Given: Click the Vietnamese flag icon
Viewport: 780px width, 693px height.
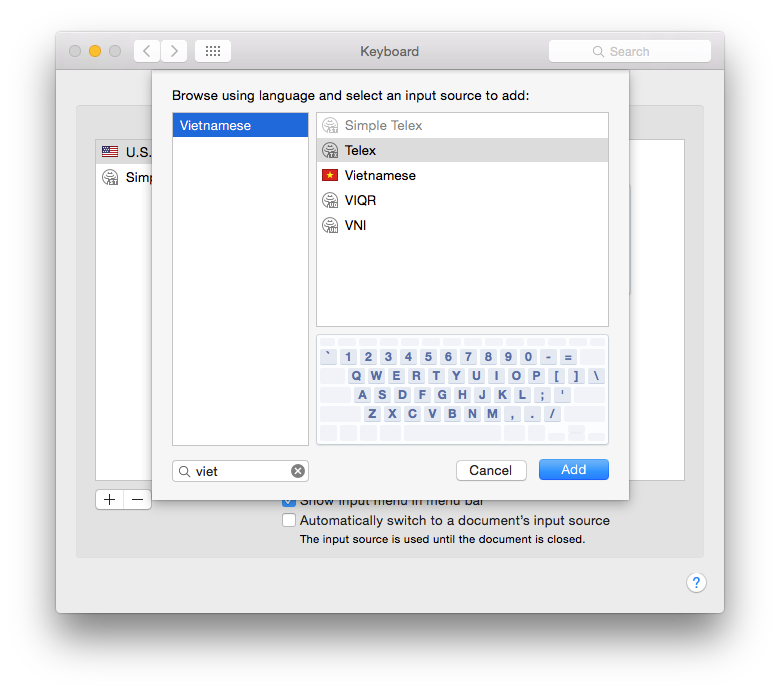Looking at the screenshot, I should click(x=330, y=175).
